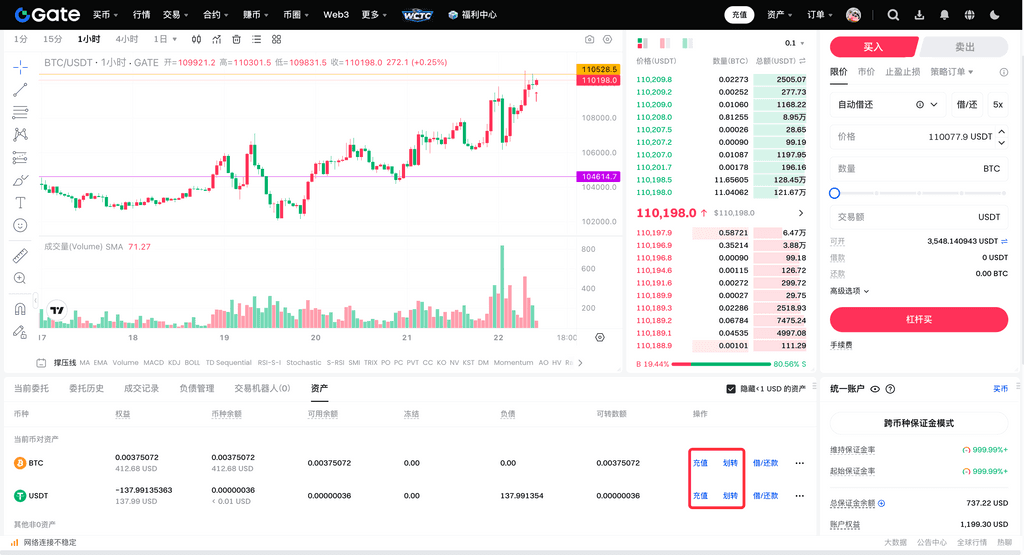Take a chart snapshot with camera icon
This screenshot has width=1024, height=555.
point(590,39)
